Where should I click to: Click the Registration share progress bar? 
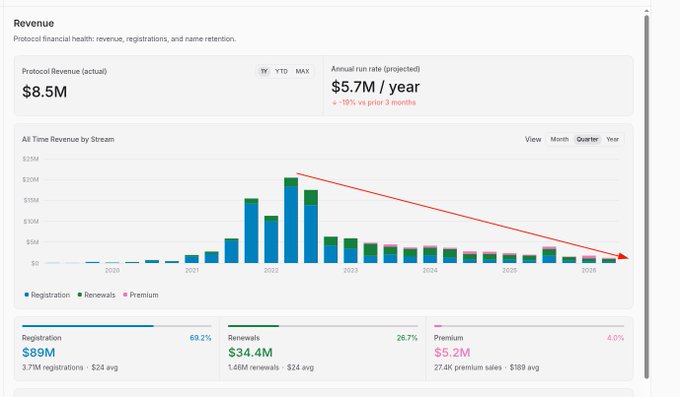117,326
